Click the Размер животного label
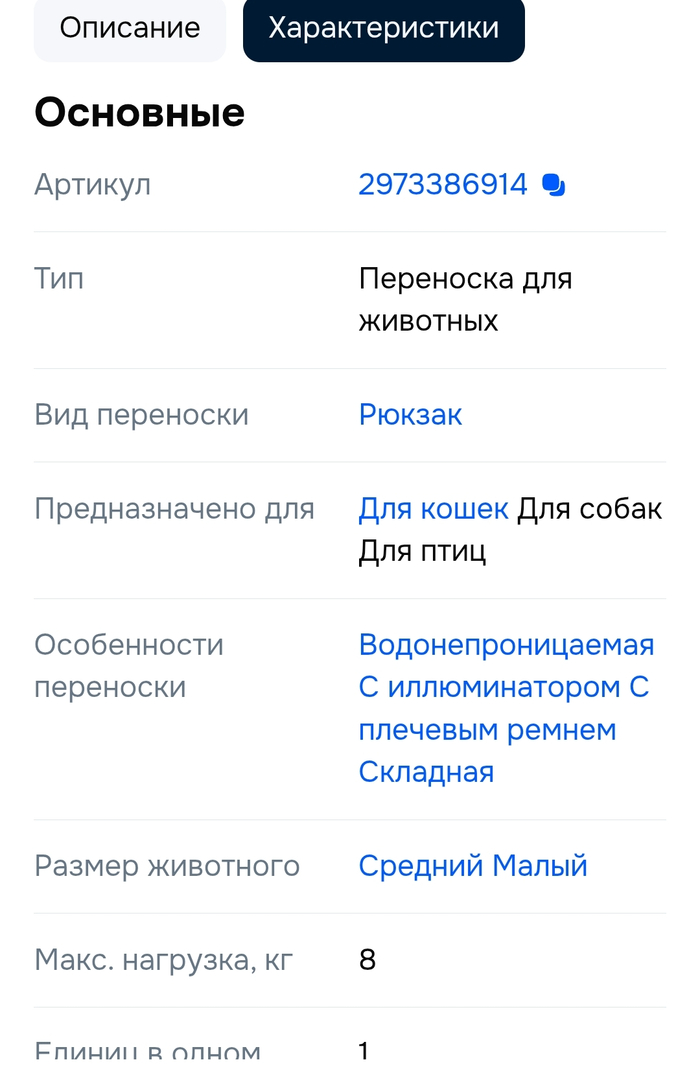700x1073 pixels. click(167, 866)
